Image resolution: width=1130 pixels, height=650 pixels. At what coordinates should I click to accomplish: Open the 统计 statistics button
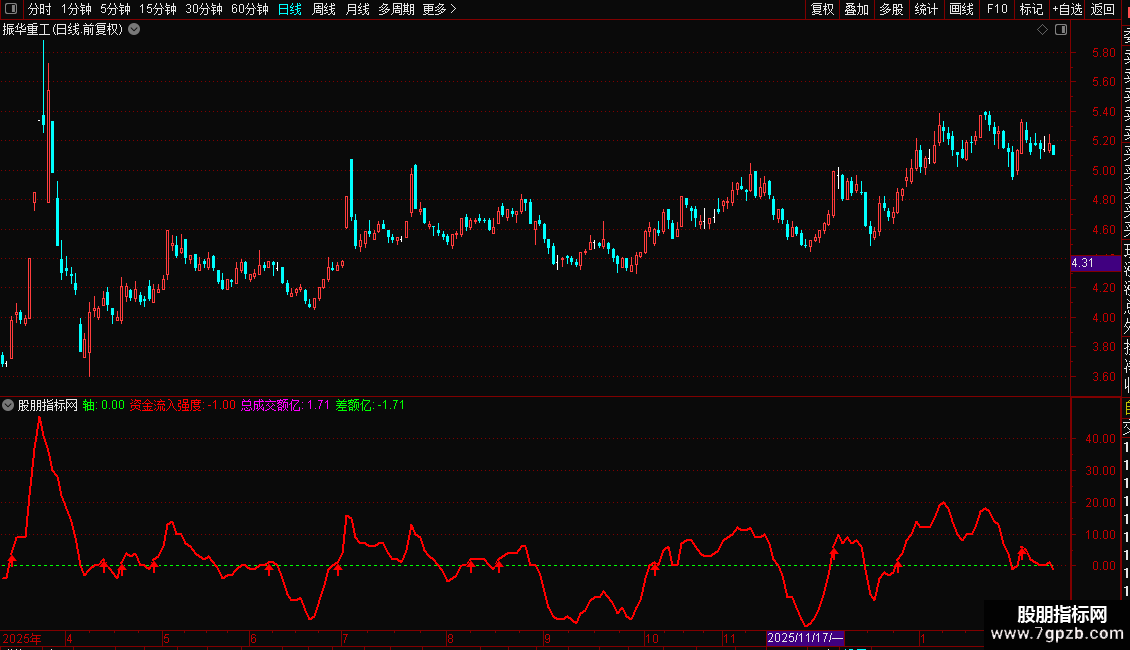926,9
